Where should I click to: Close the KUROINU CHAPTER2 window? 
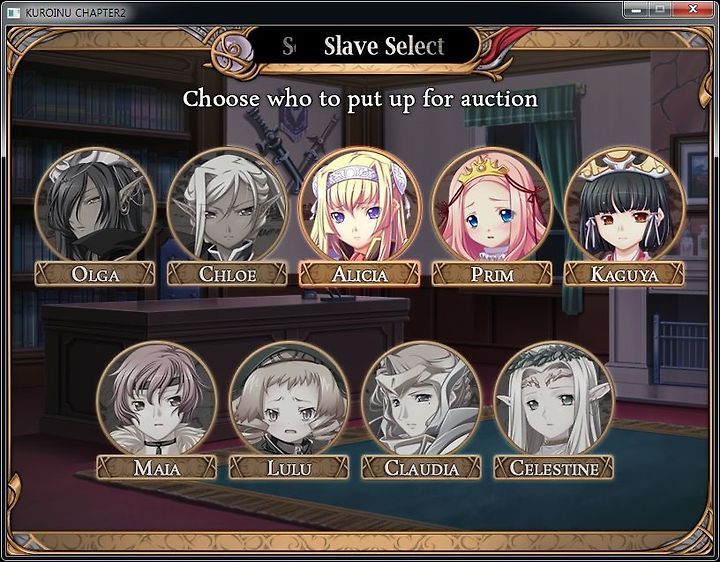pos(693,9)
